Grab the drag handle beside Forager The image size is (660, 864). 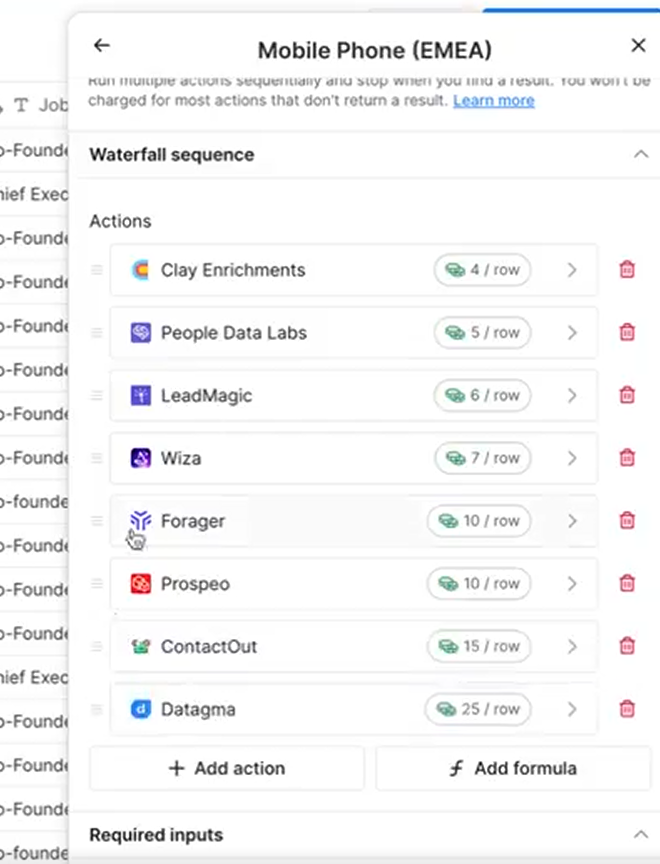click(x=97, y=521)
